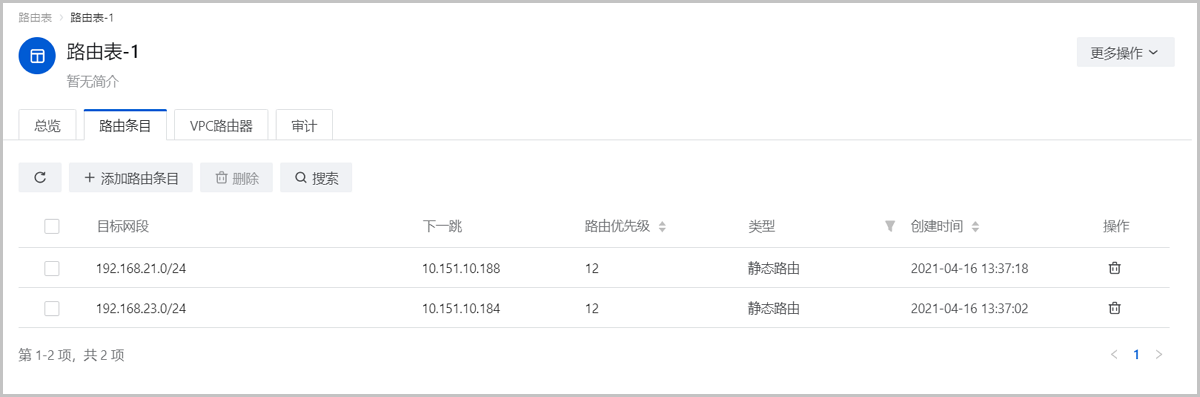Switch to the 总览 tab
This screenshot has width=1200, height=397.
(x=47, y=125)
